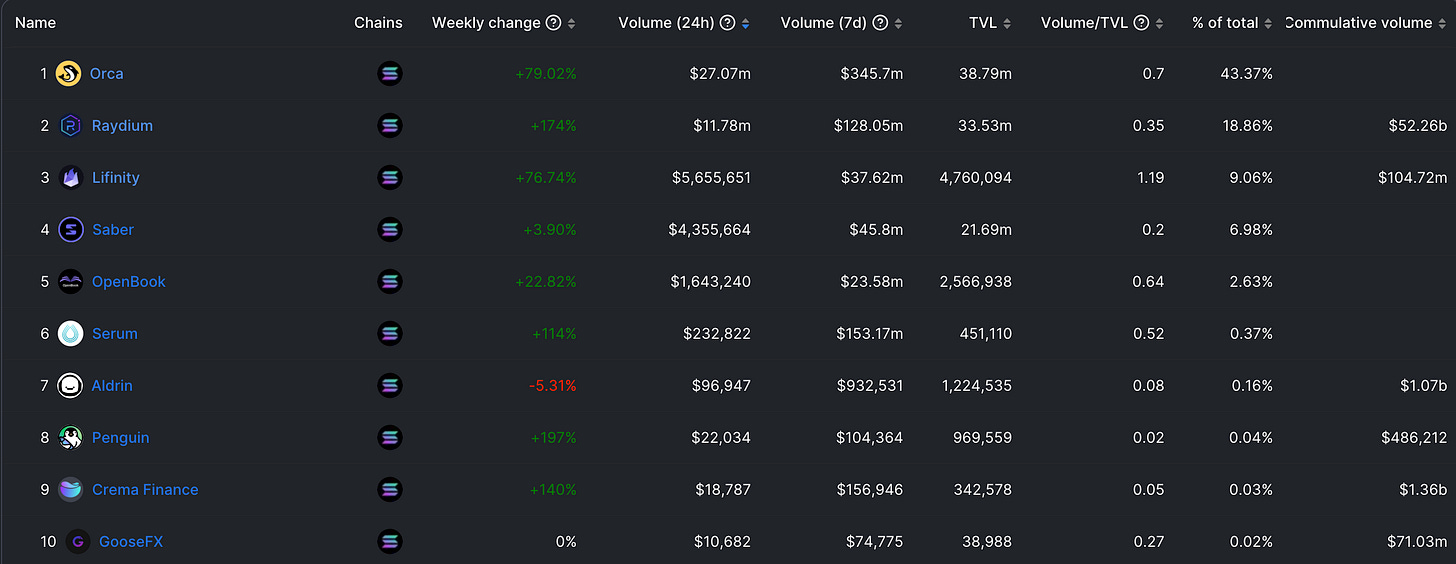Open the GooseFX protocol link

click(131, 541)
